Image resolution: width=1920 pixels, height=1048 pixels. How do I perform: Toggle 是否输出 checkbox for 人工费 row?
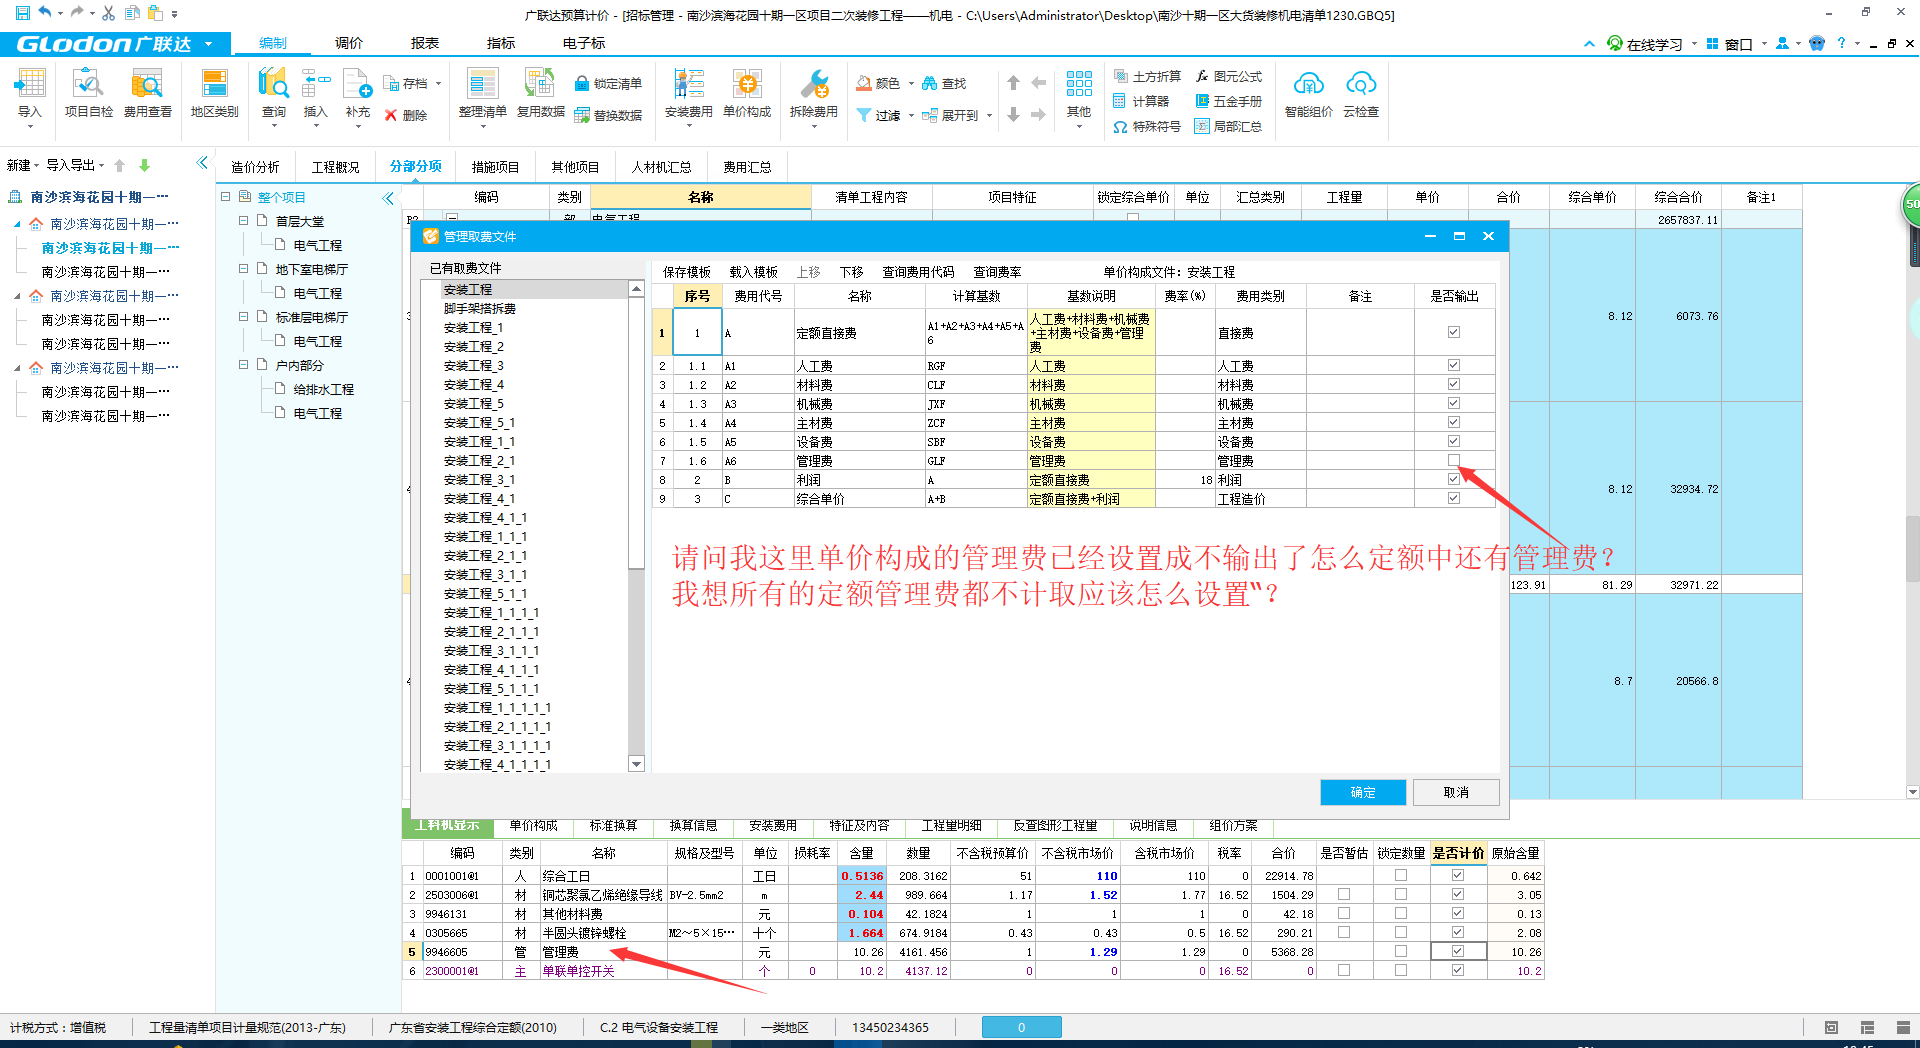click(x=1454, y=366)
